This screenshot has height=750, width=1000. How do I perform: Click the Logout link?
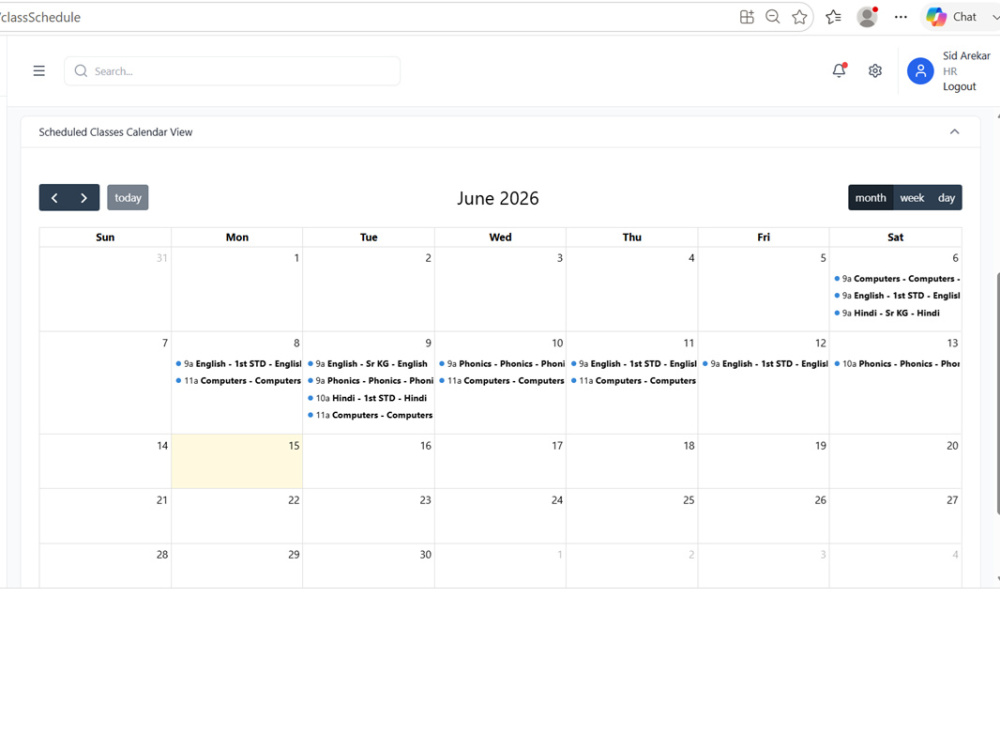pos(959,87)
